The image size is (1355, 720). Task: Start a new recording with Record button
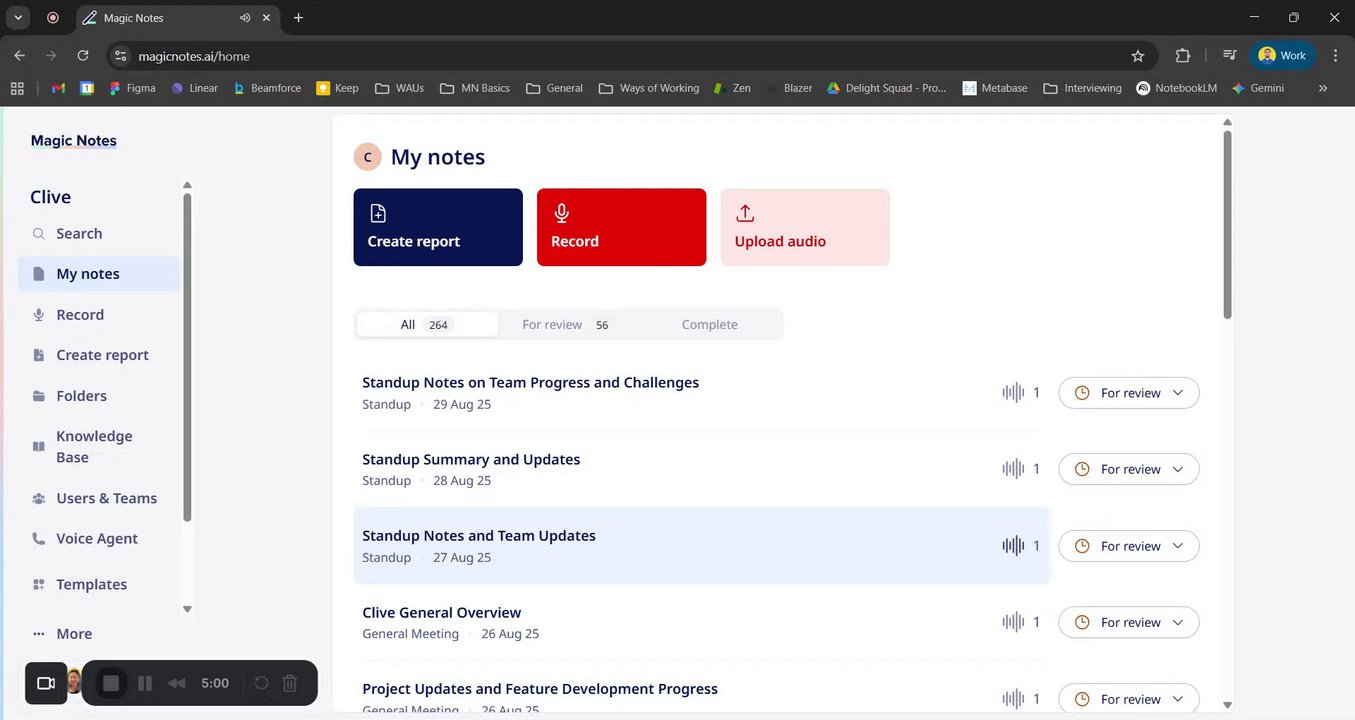click(621, 227)
